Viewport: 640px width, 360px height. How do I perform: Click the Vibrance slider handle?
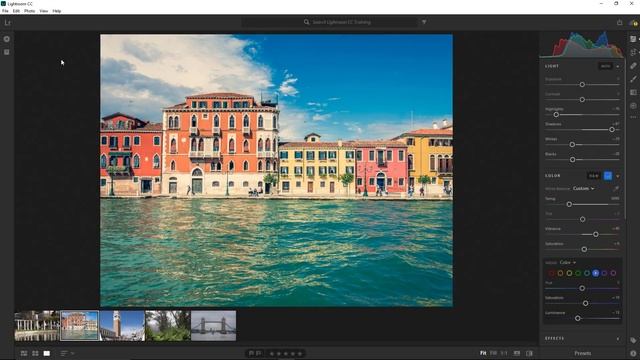click(596, 234)
